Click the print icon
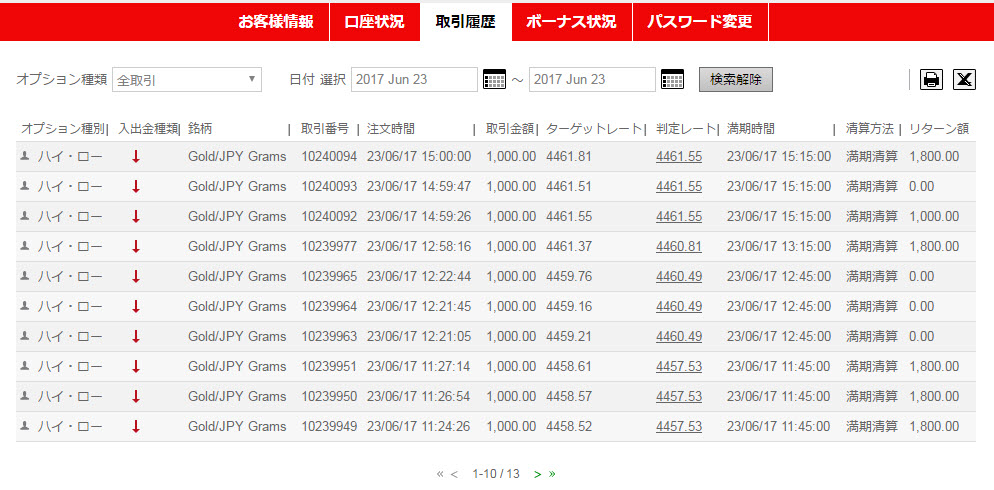Image resolution: width=994 pixels, height=490 pixels. (931, 80)
